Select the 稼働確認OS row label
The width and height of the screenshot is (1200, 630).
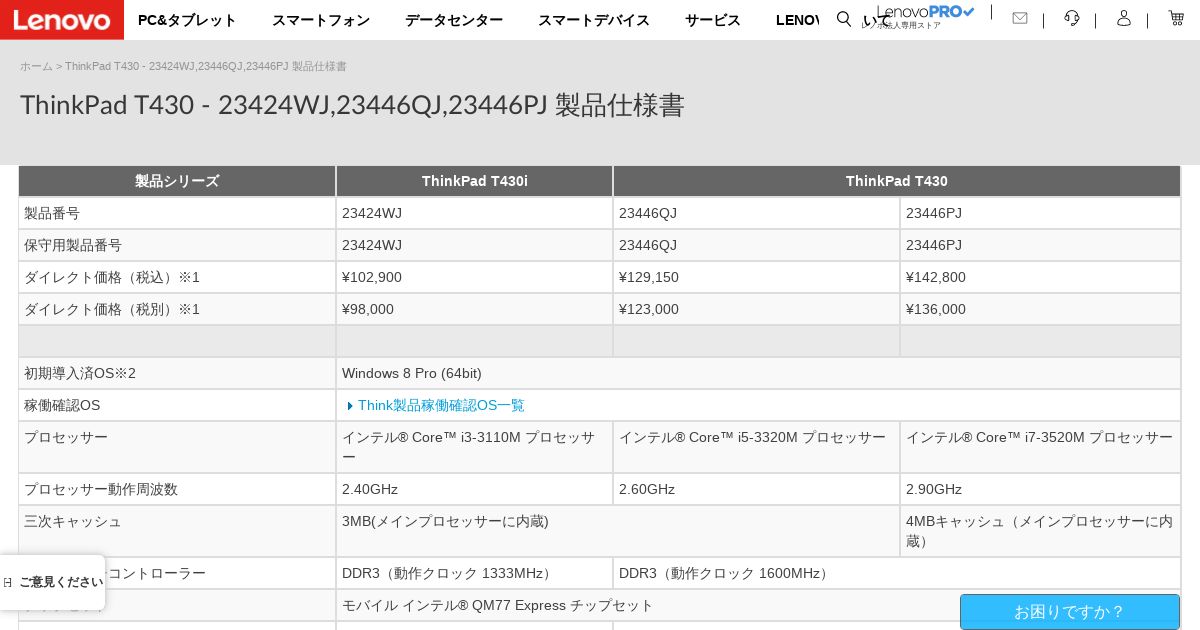point(177,405)
